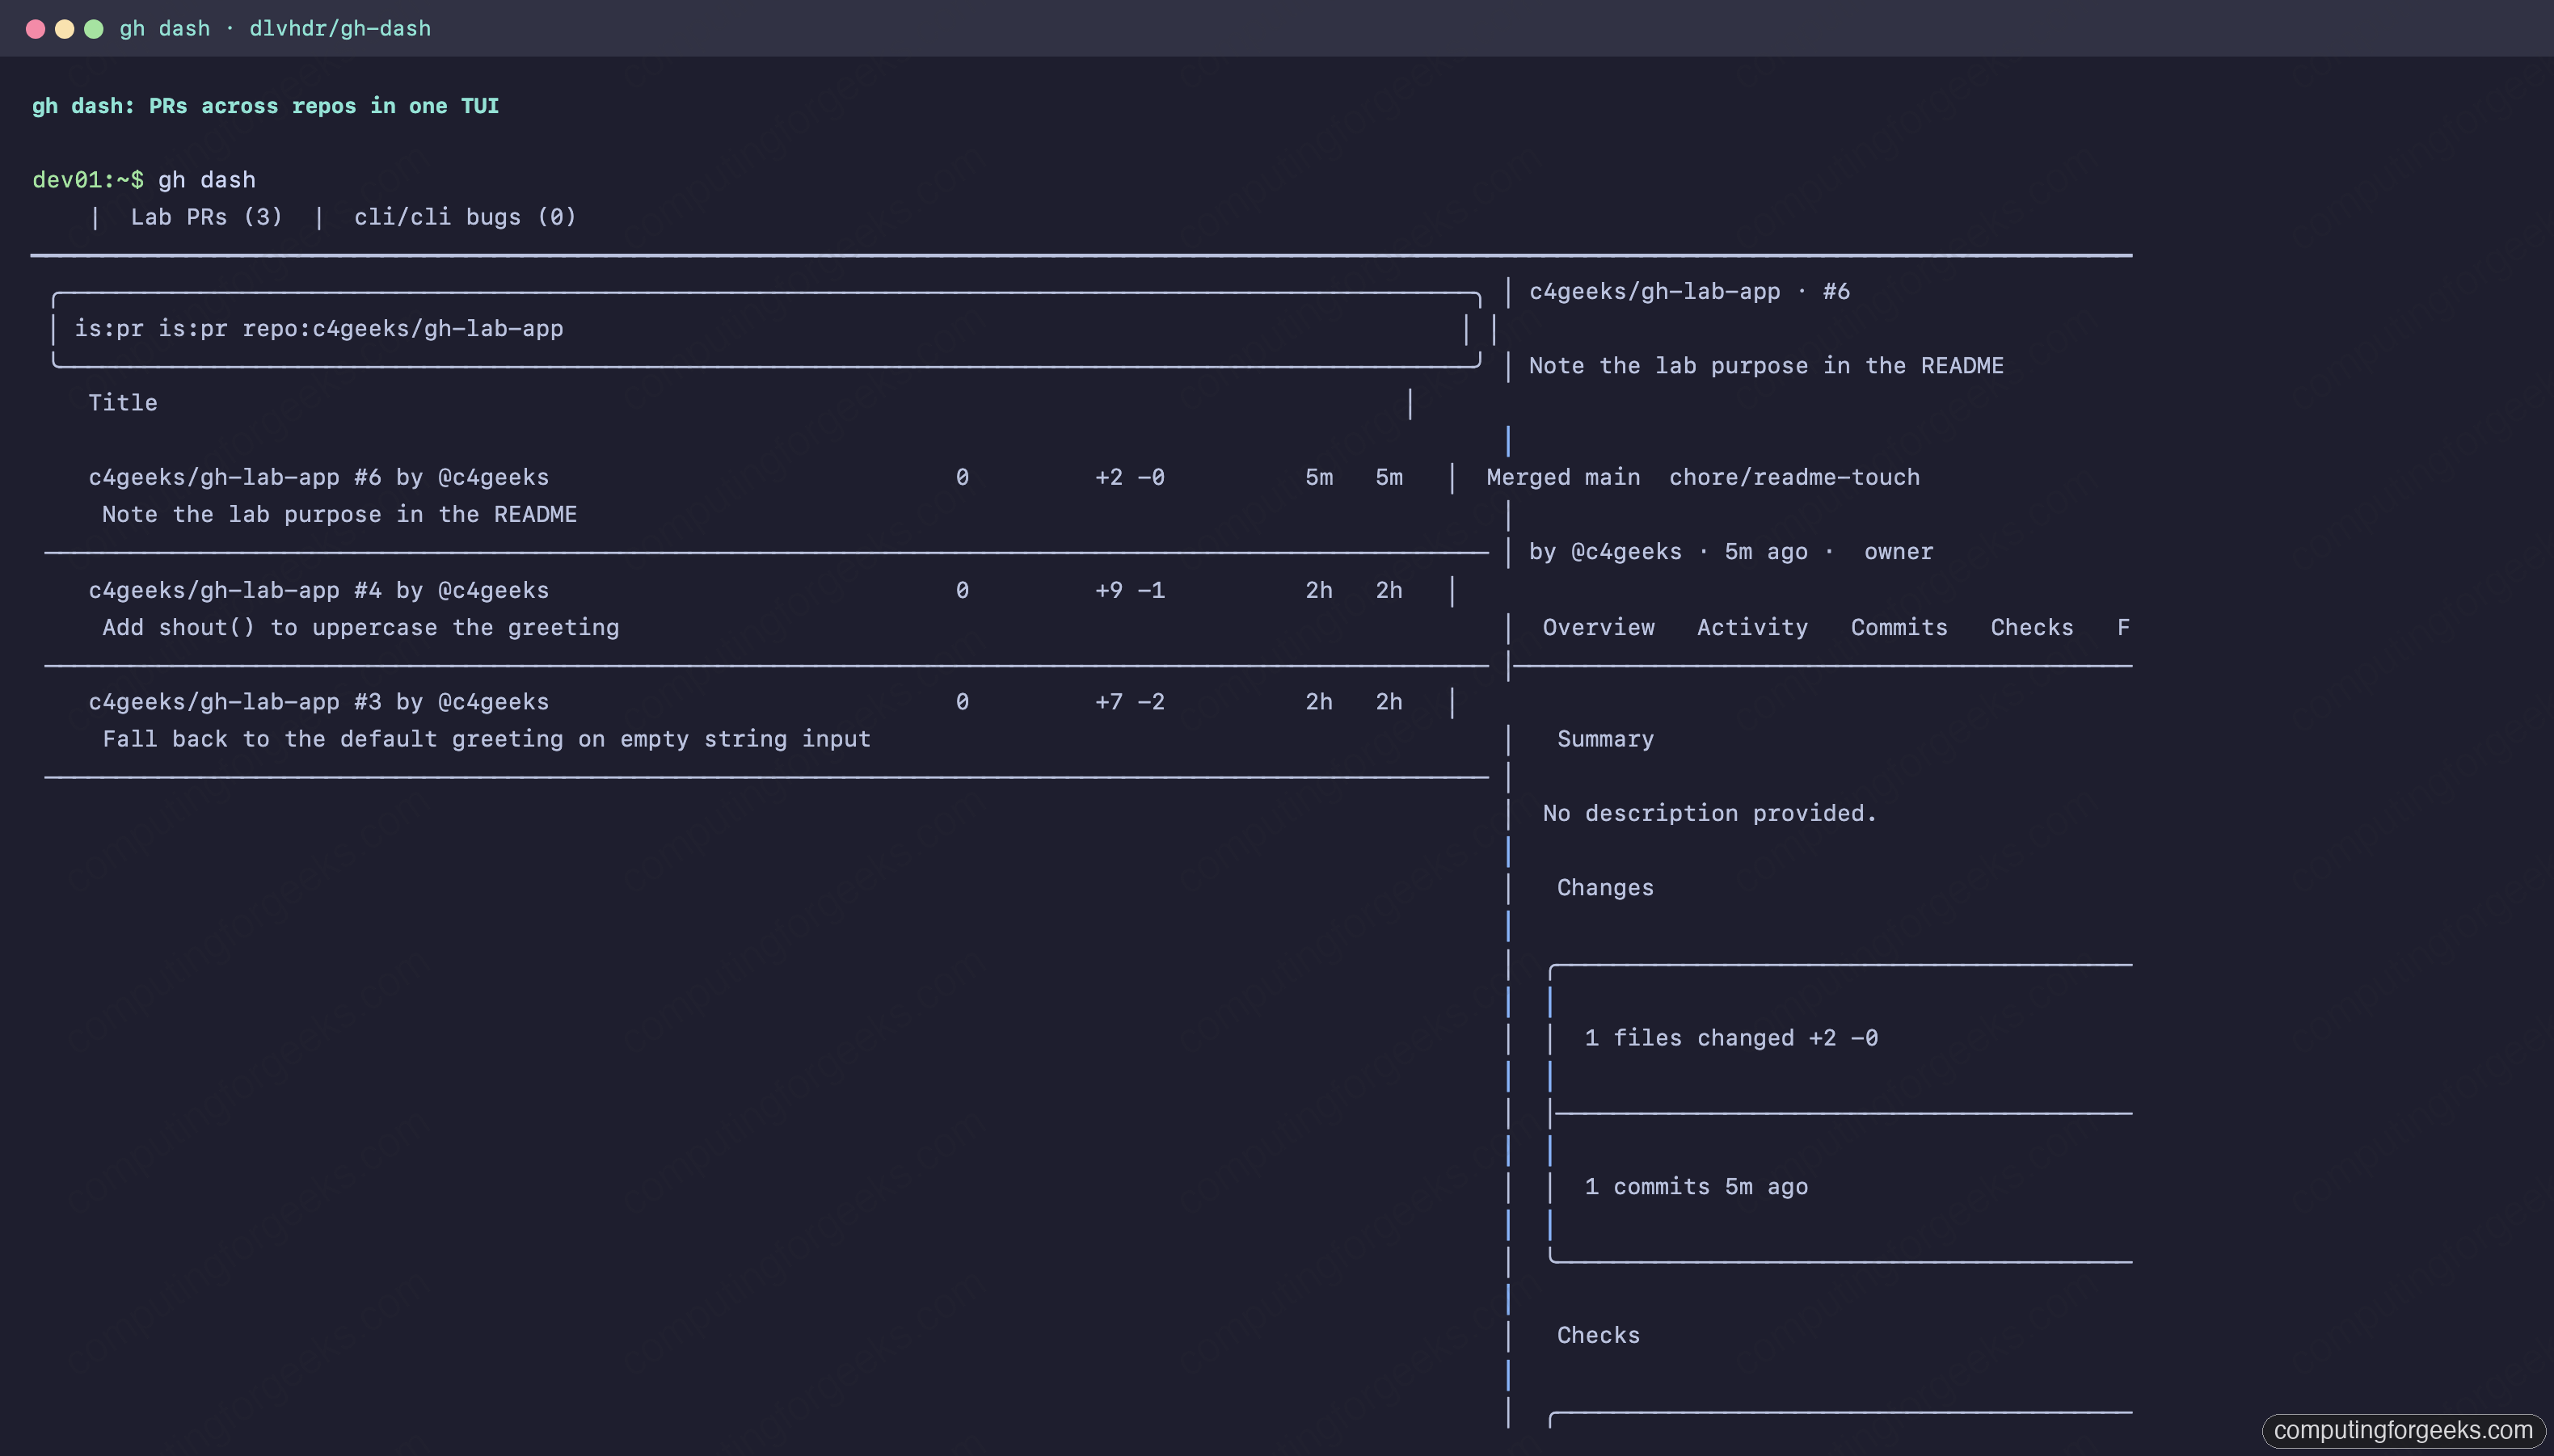
Task: Select the Overview tab in the PR preview
Action: [1598, 627]
